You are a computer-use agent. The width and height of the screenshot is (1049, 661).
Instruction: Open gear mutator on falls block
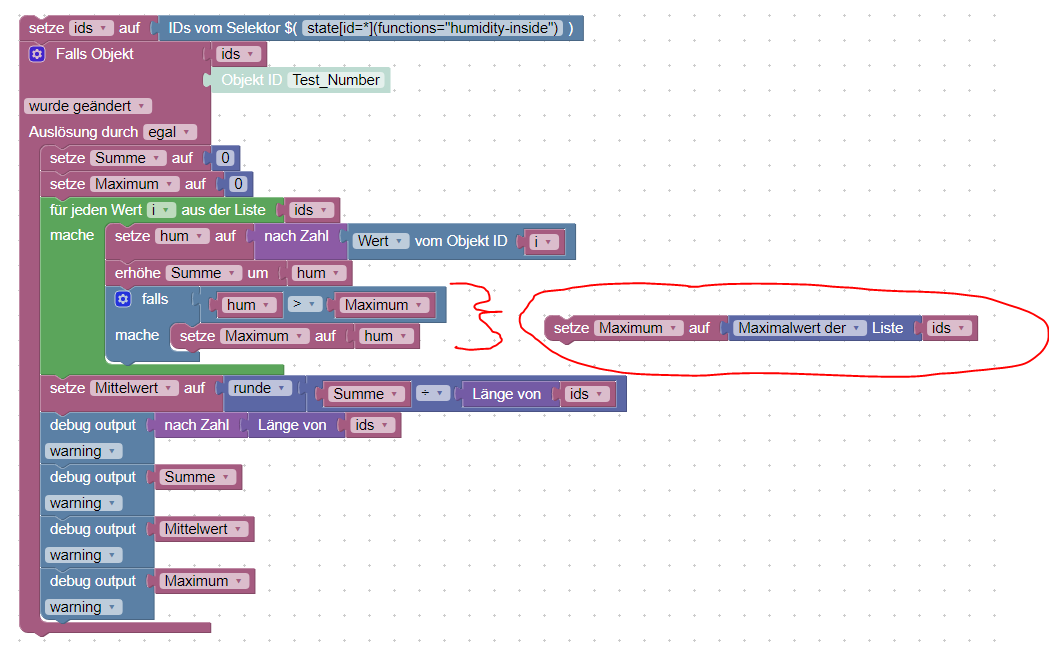point(123,299)
